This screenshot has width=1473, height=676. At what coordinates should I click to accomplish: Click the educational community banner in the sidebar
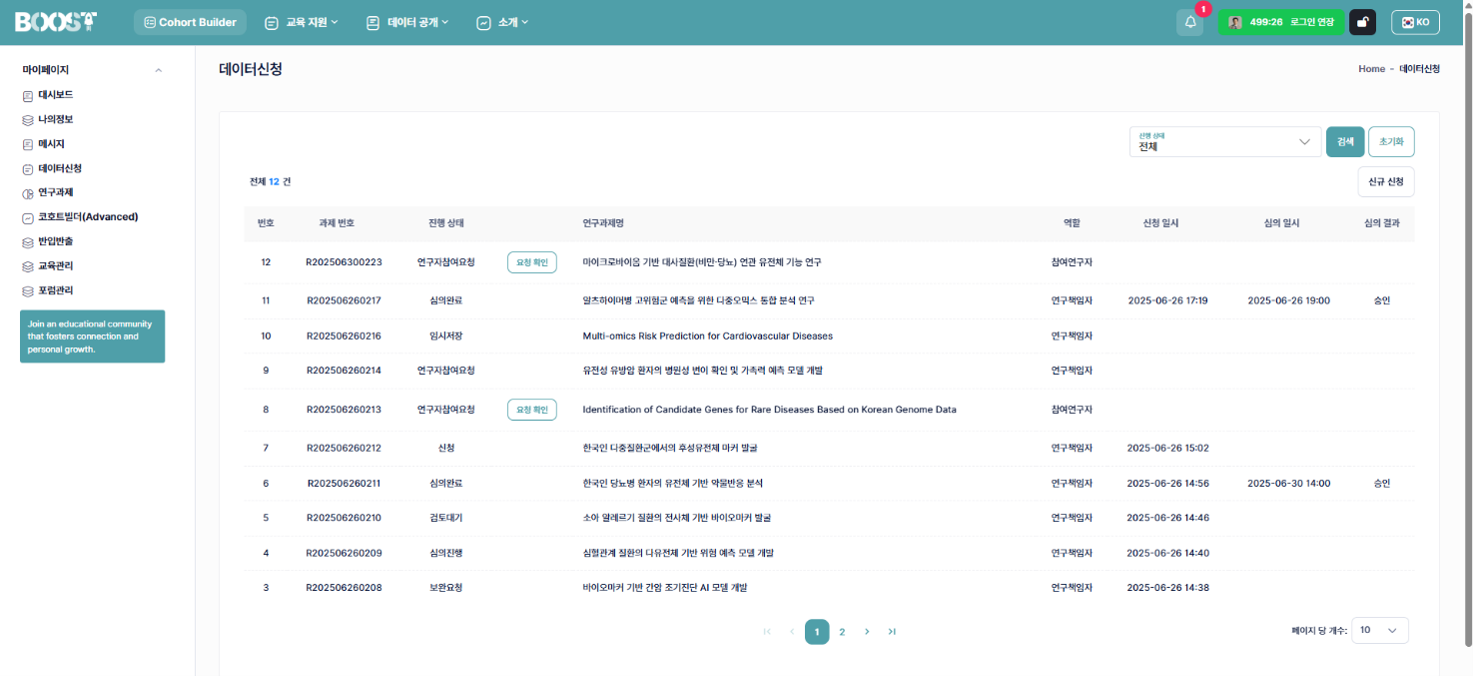click(x=92, y=336)
